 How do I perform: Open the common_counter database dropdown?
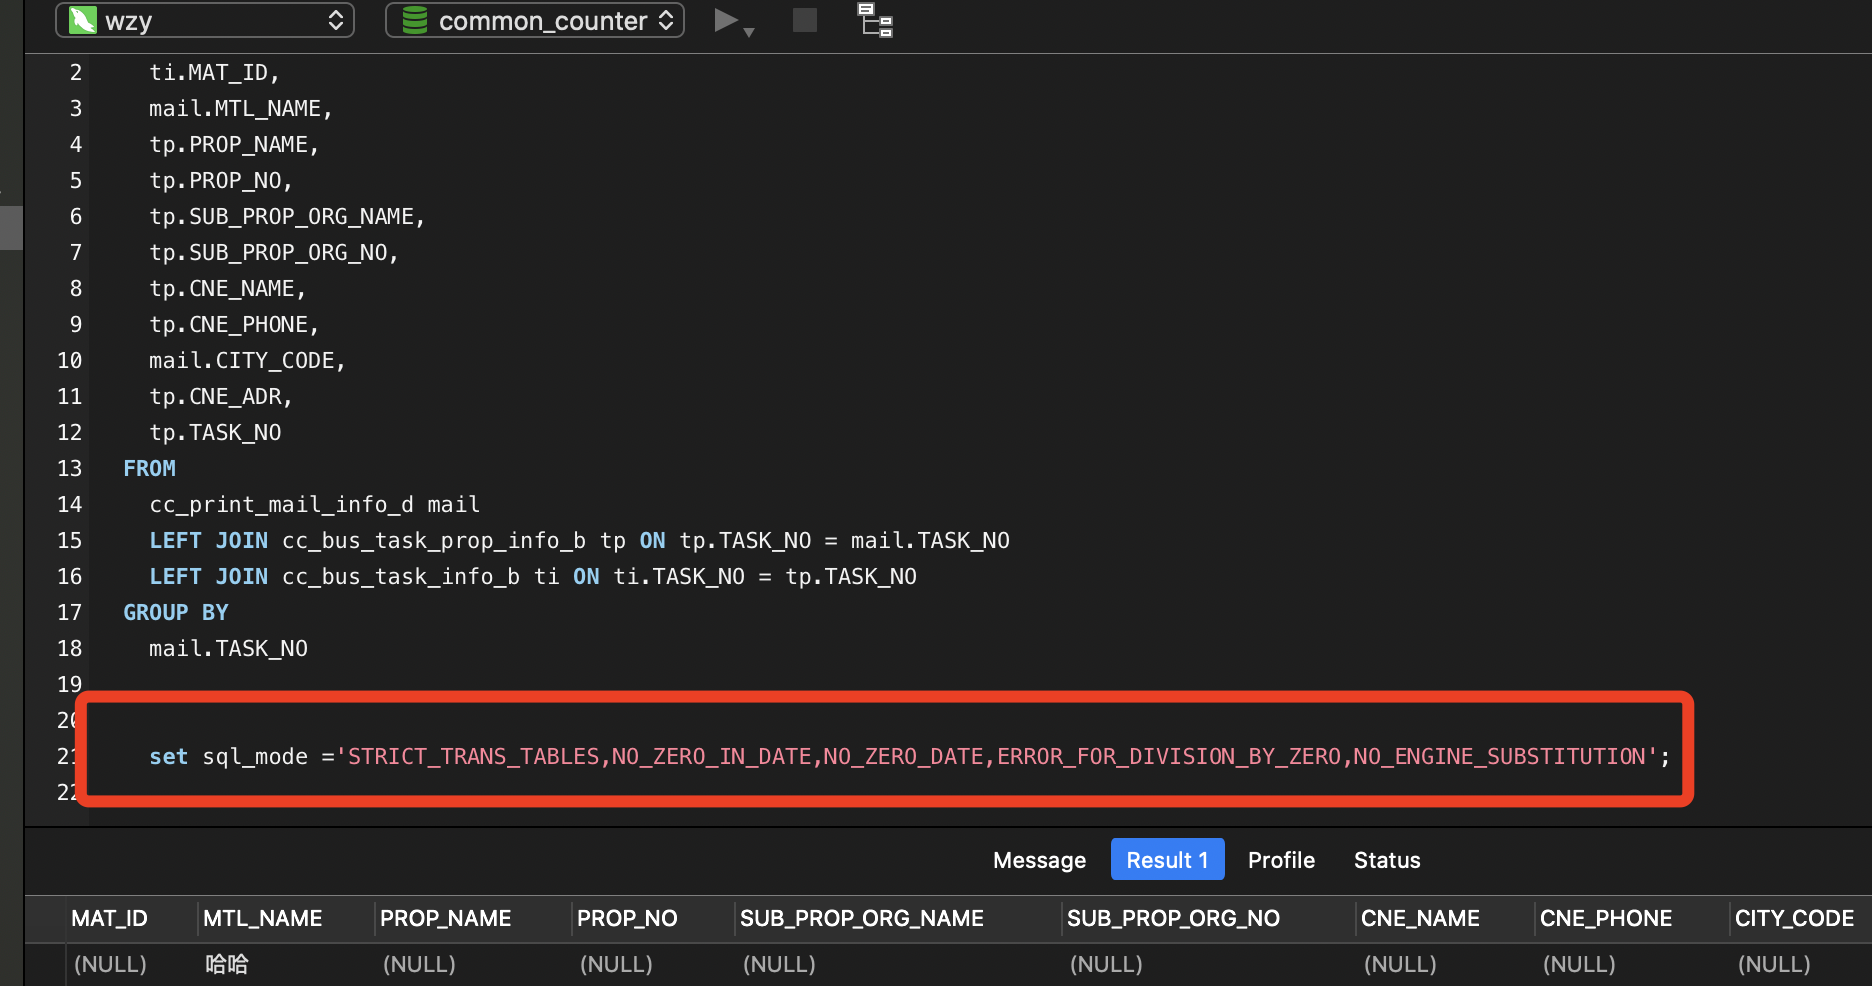[535, 20]
